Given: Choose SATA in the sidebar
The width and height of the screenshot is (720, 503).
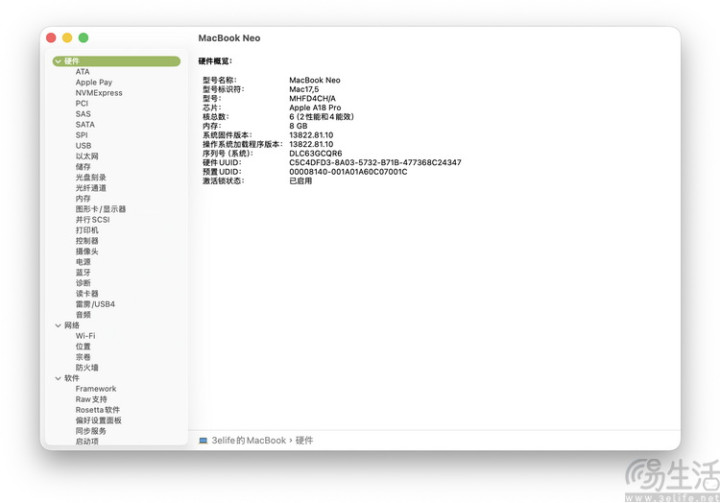Looking at the screenshot, I should 85,124.
